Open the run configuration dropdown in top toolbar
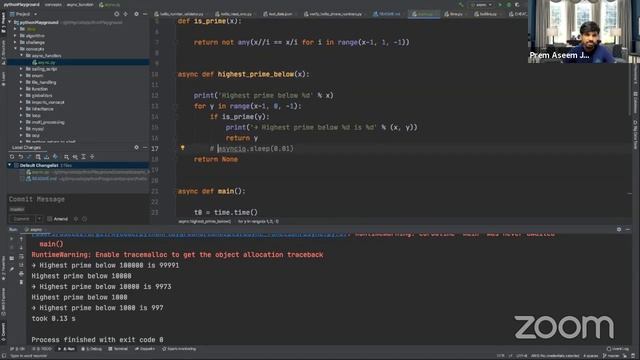 click(x=481, y=4)
